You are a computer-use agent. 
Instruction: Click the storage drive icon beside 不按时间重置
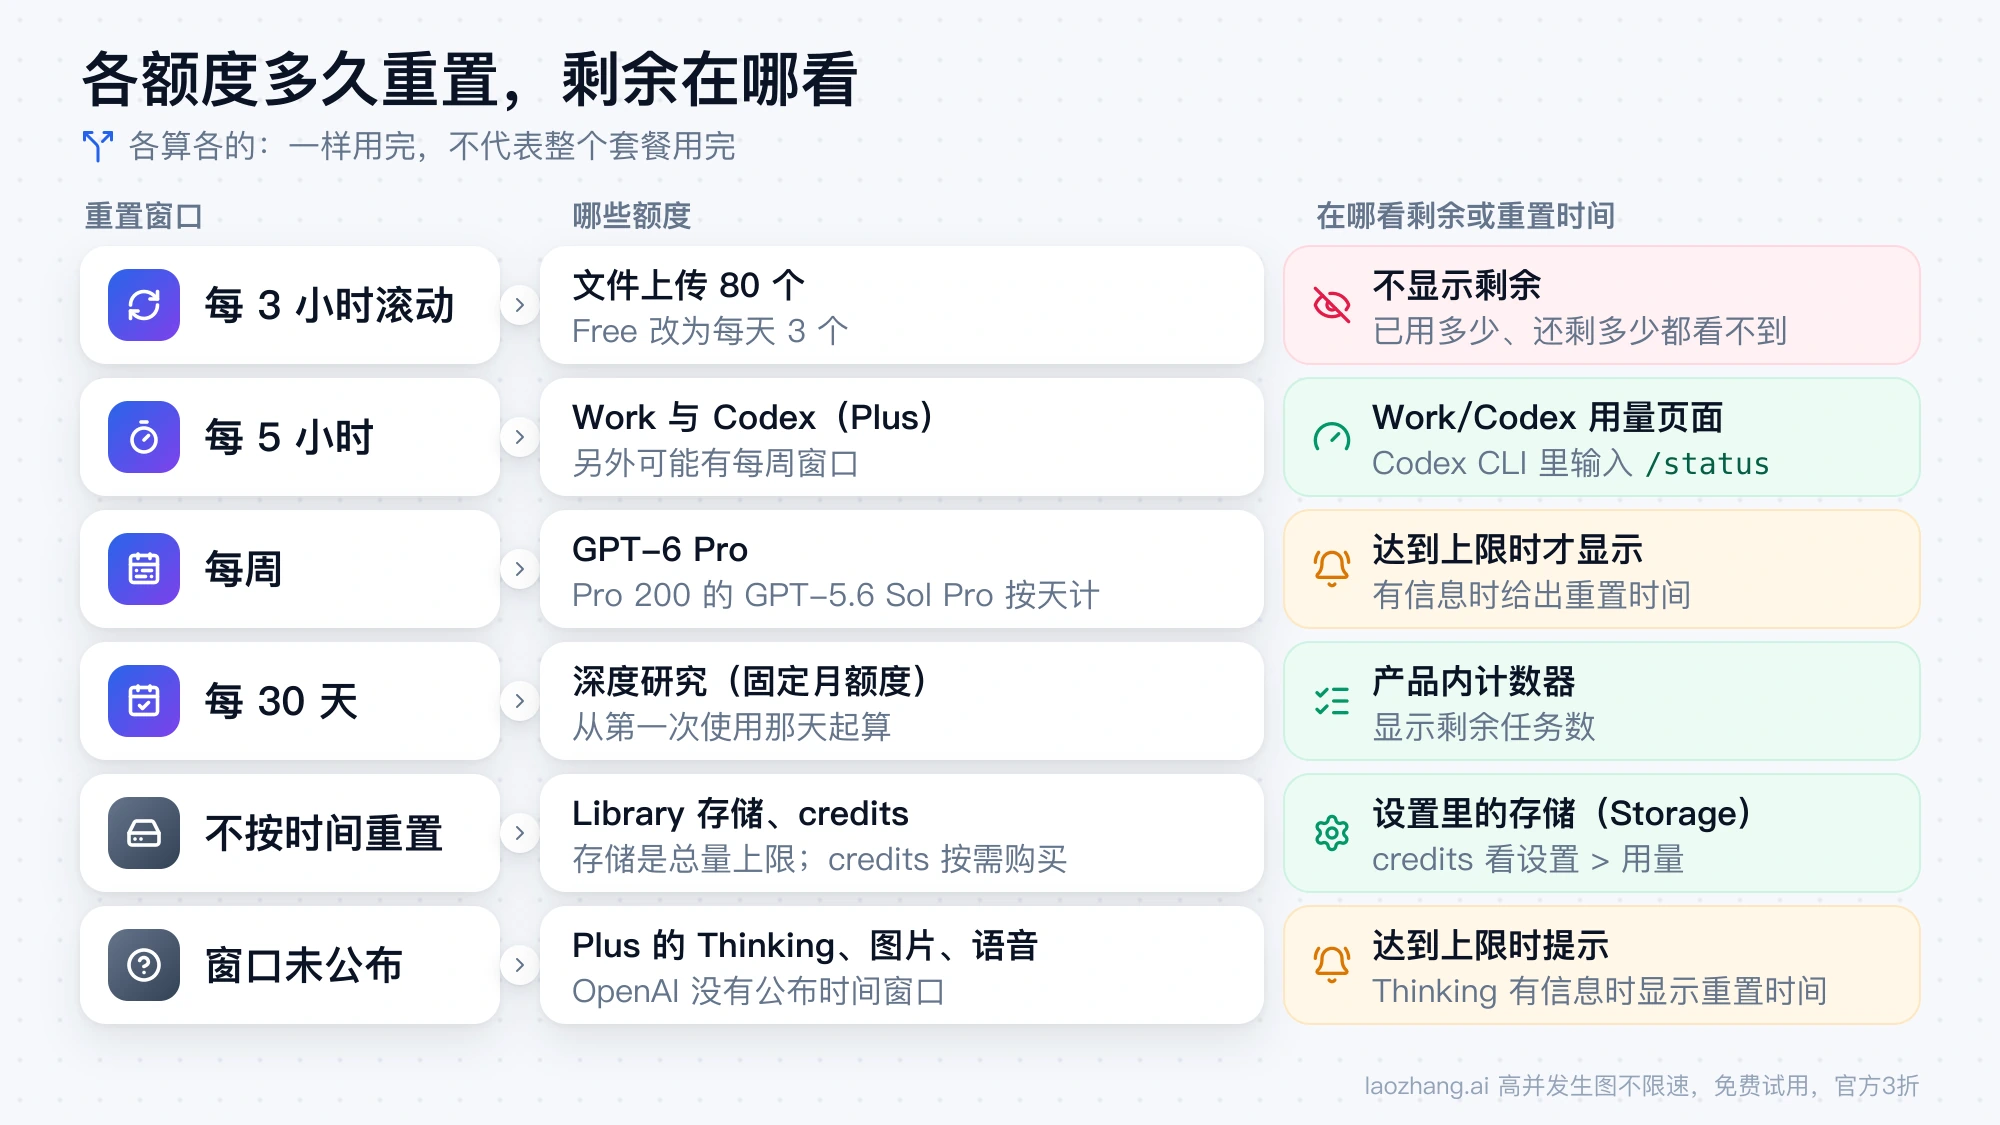pos(144,833)
